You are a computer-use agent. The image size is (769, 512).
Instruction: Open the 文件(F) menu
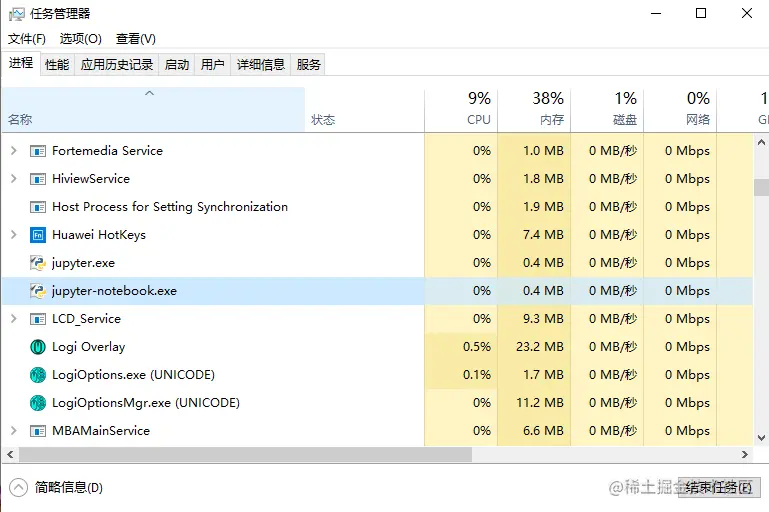point(27,39)
